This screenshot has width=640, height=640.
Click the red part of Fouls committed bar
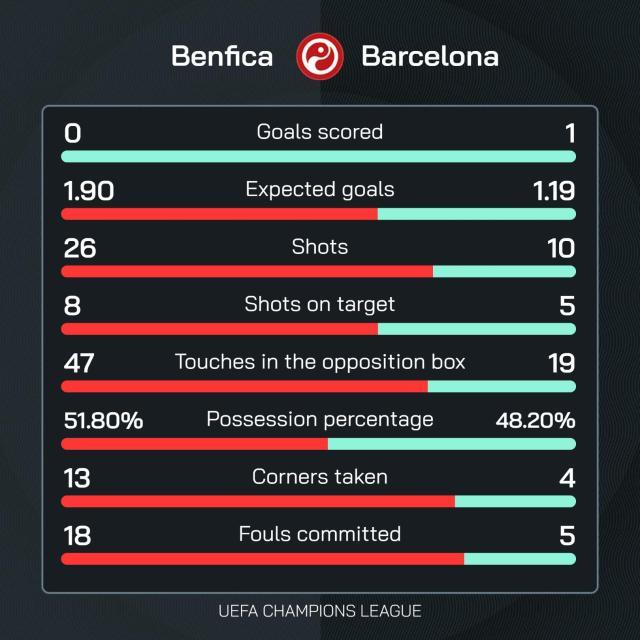(262, 559)
